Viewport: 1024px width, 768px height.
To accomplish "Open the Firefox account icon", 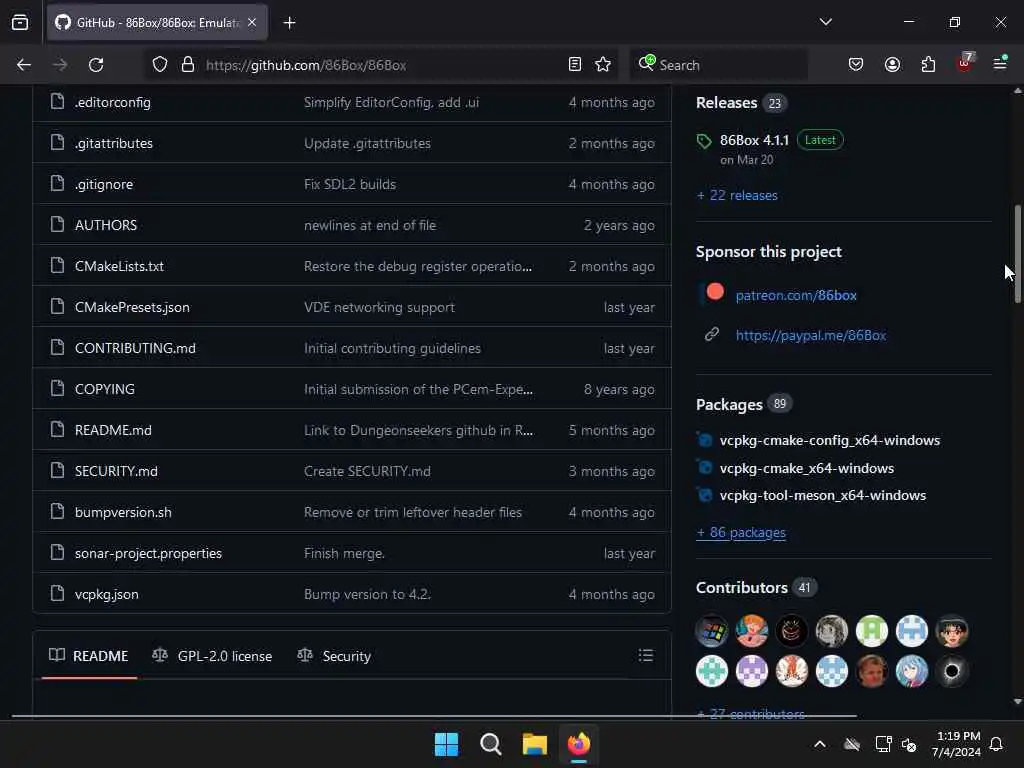I will coord(892,65).
